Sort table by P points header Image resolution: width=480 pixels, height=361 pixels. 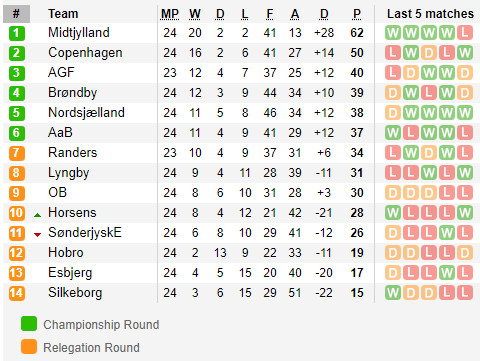pyautogui.click(x=357, y=14)
